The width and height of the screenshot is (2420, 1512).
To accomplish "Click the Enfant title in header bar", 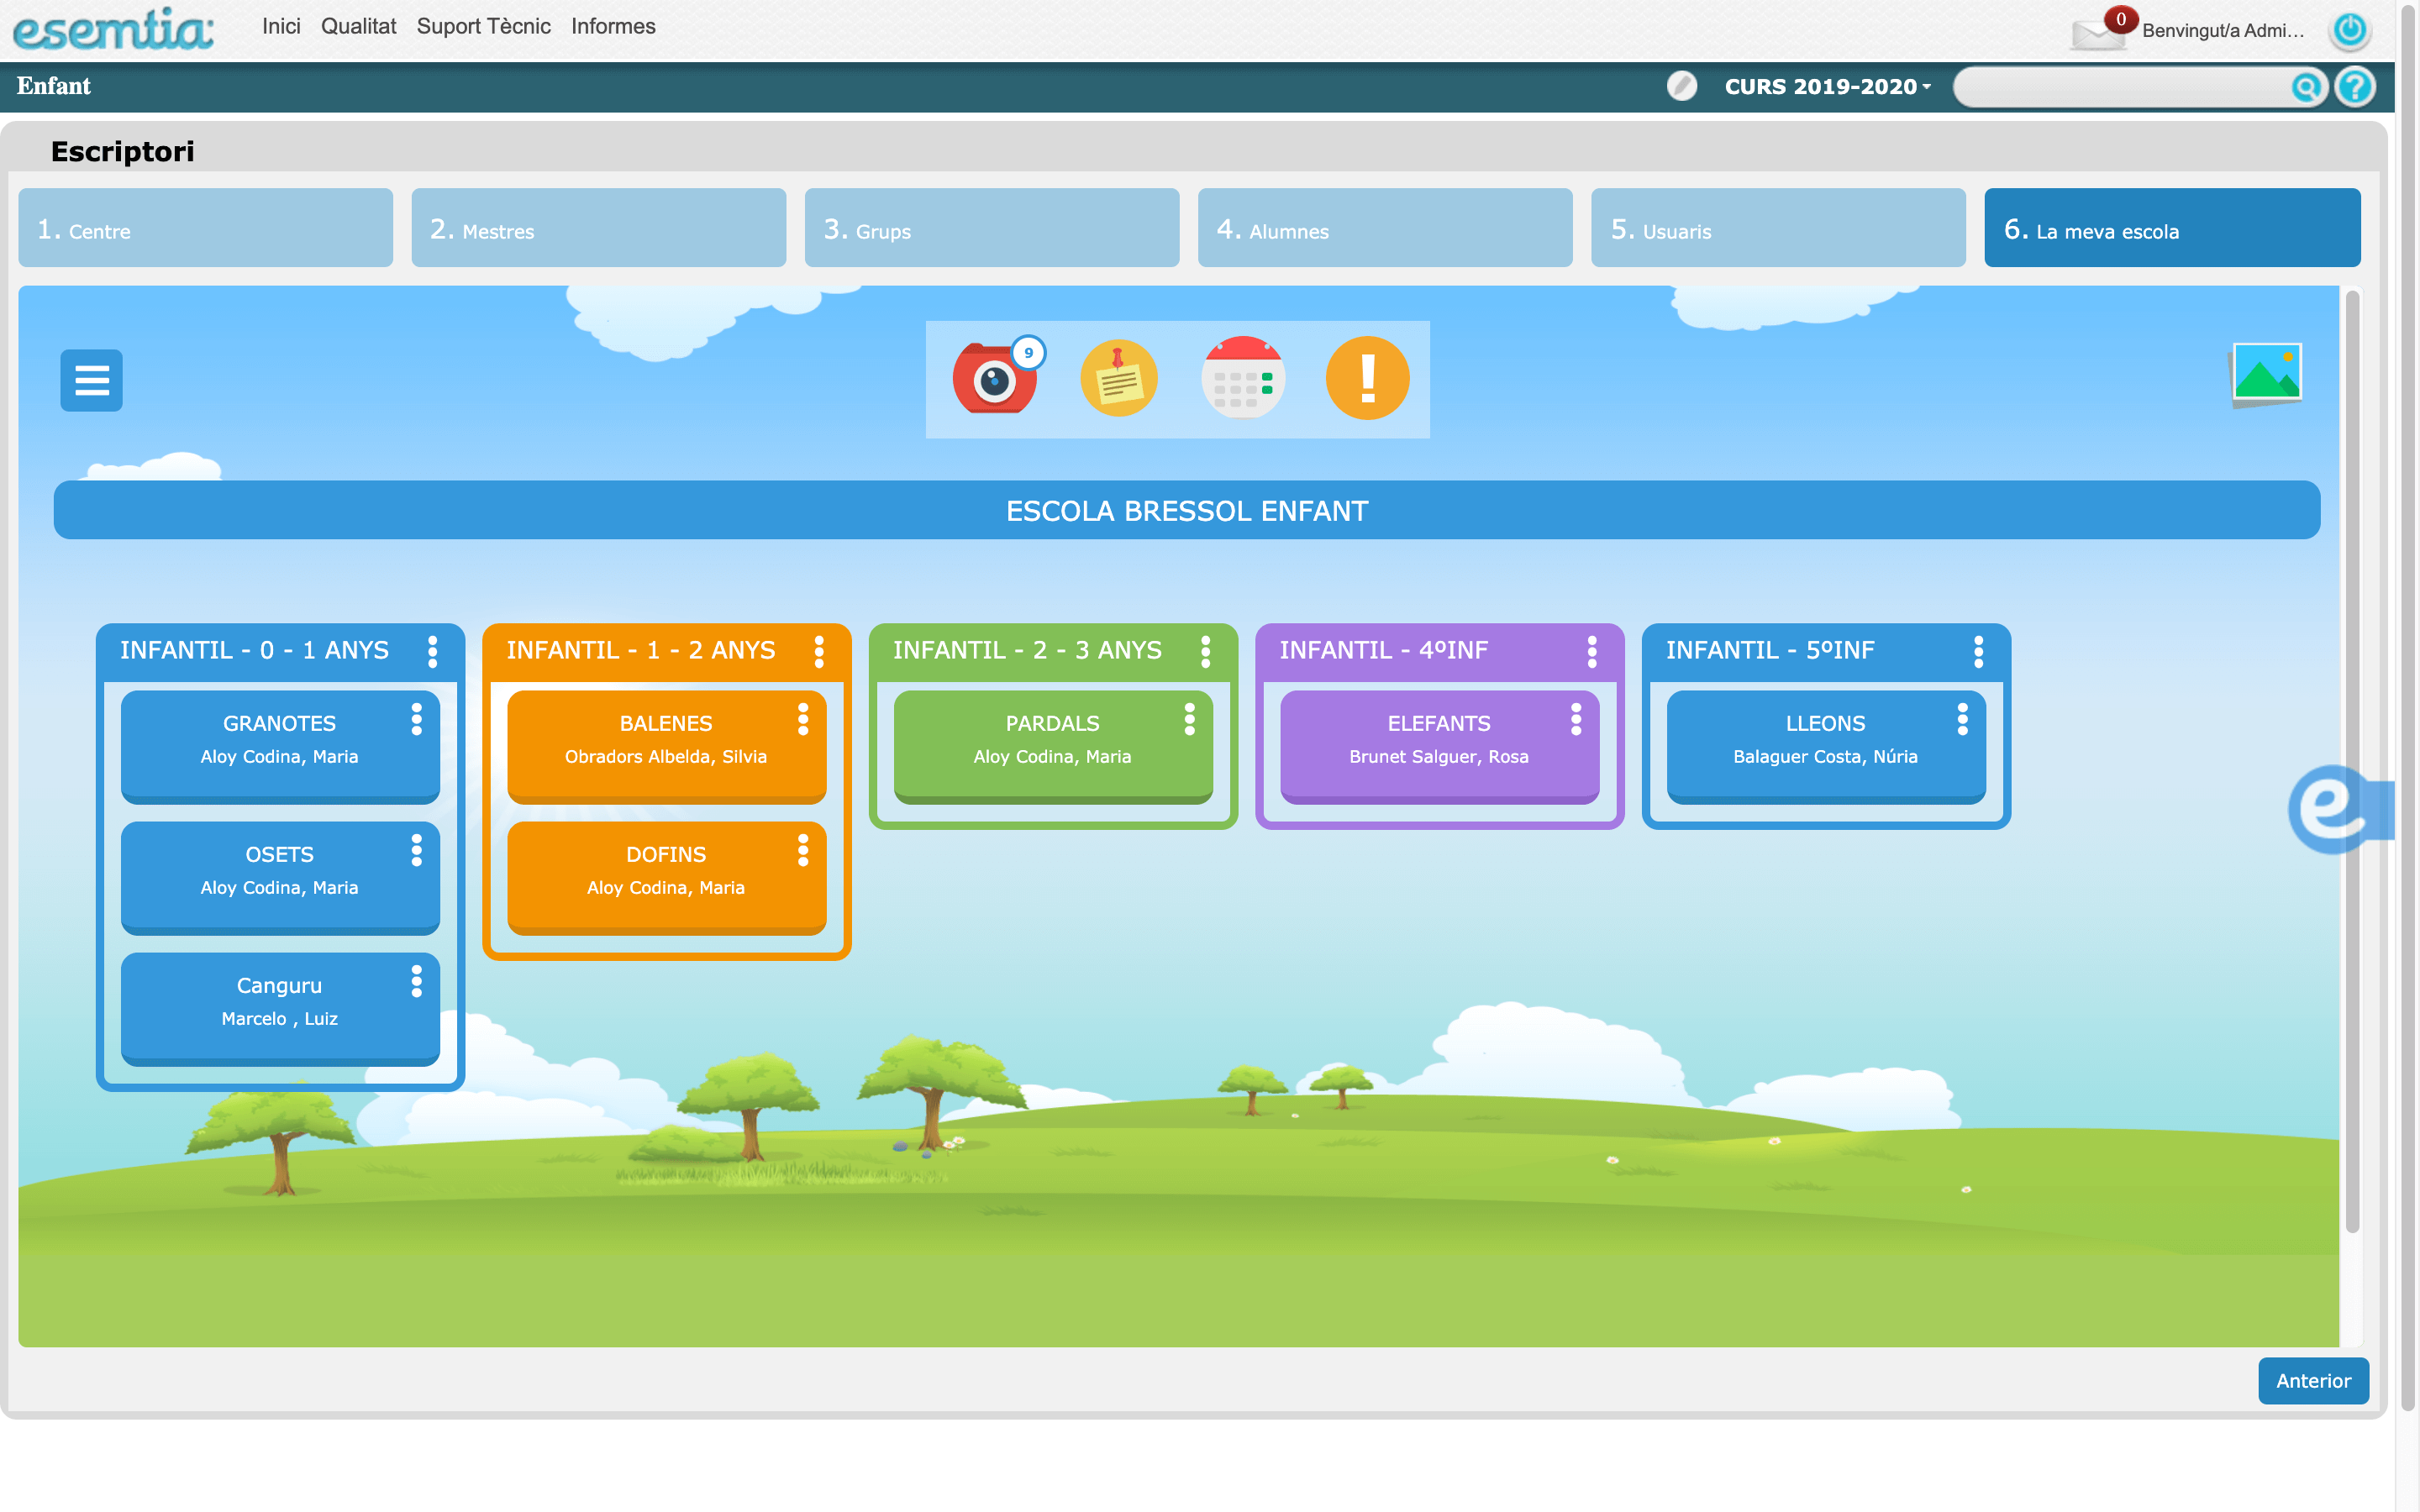I will pos(54,86).
